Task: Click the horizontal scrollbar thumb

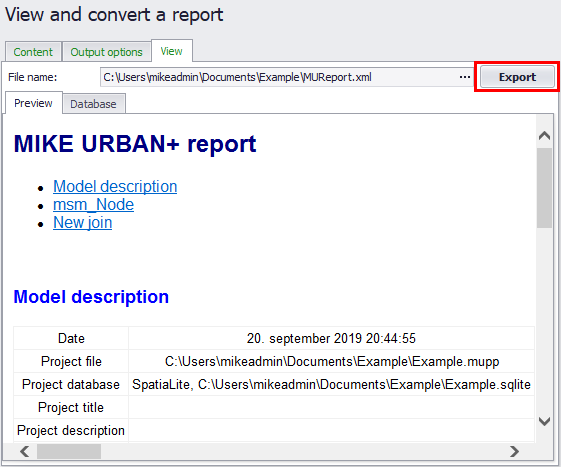Action: point(69,451)
